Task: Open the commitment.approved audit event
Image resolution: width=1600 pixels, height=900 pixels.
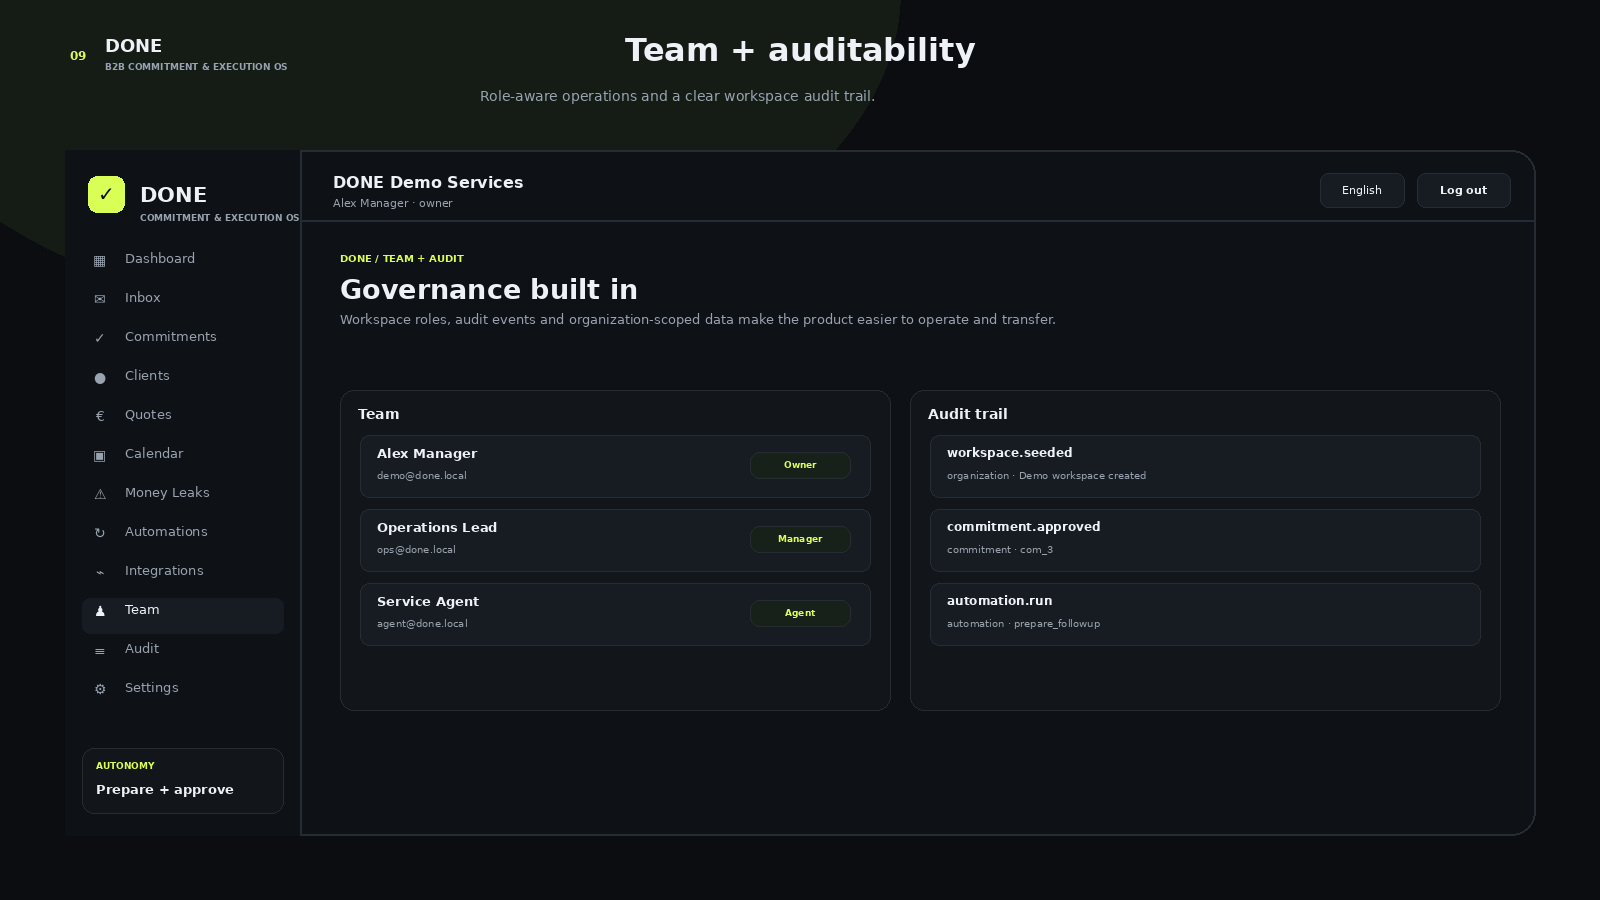Action: click(1205, 540)
